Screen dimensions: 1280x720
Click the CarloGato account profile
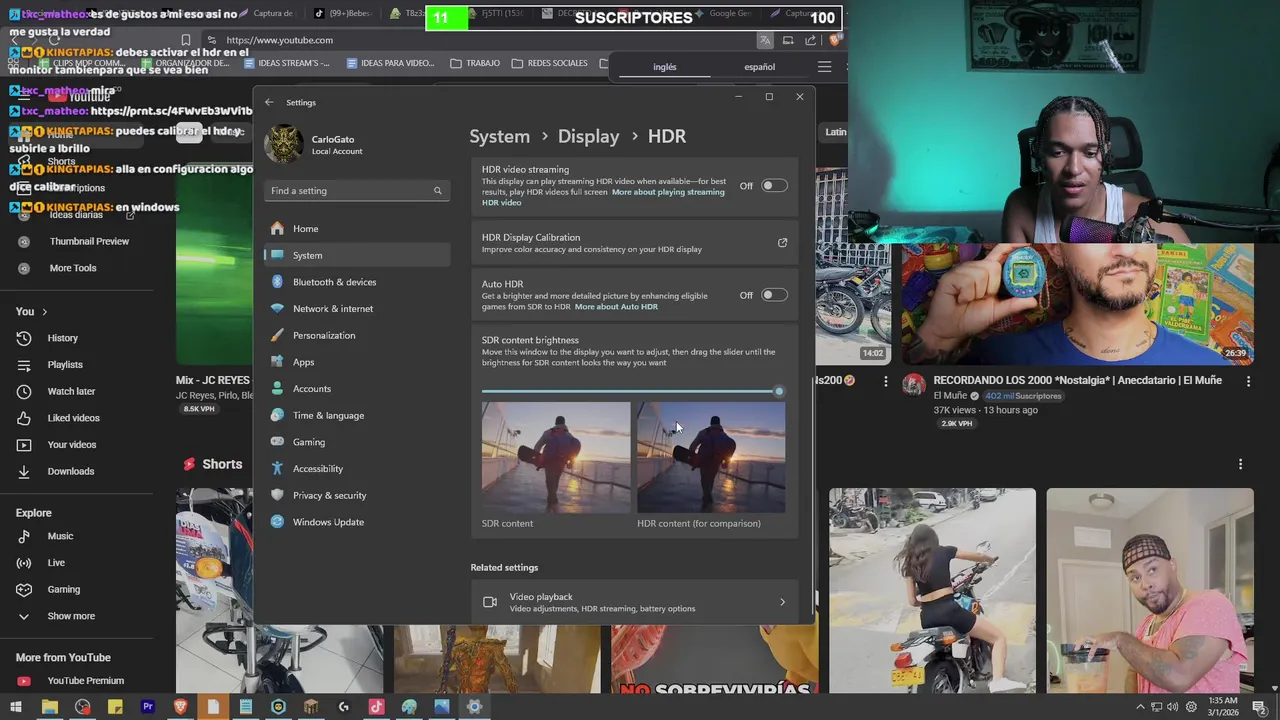315,145
